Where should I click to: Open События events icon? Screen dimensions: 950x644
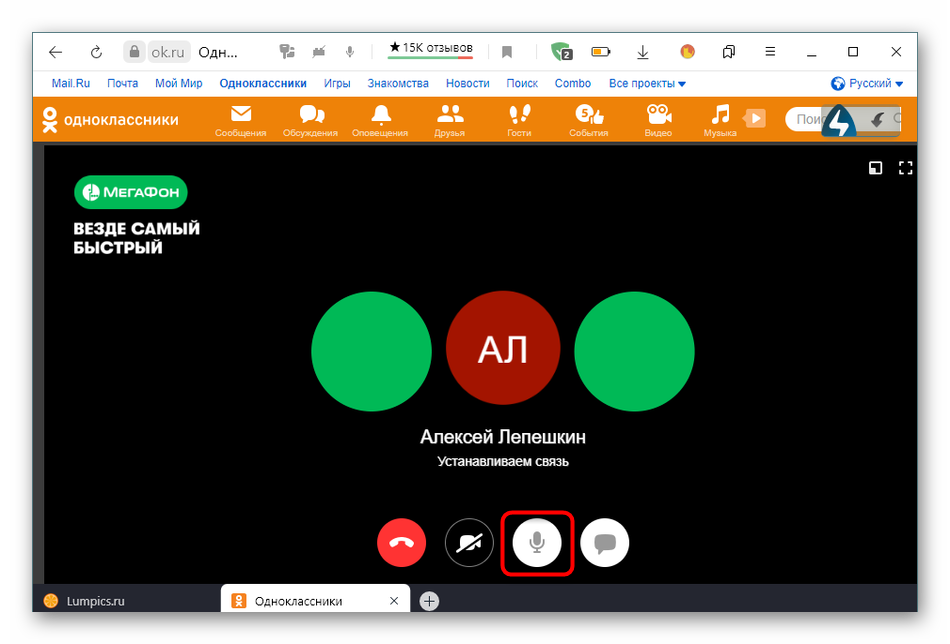tap(588, 119)
